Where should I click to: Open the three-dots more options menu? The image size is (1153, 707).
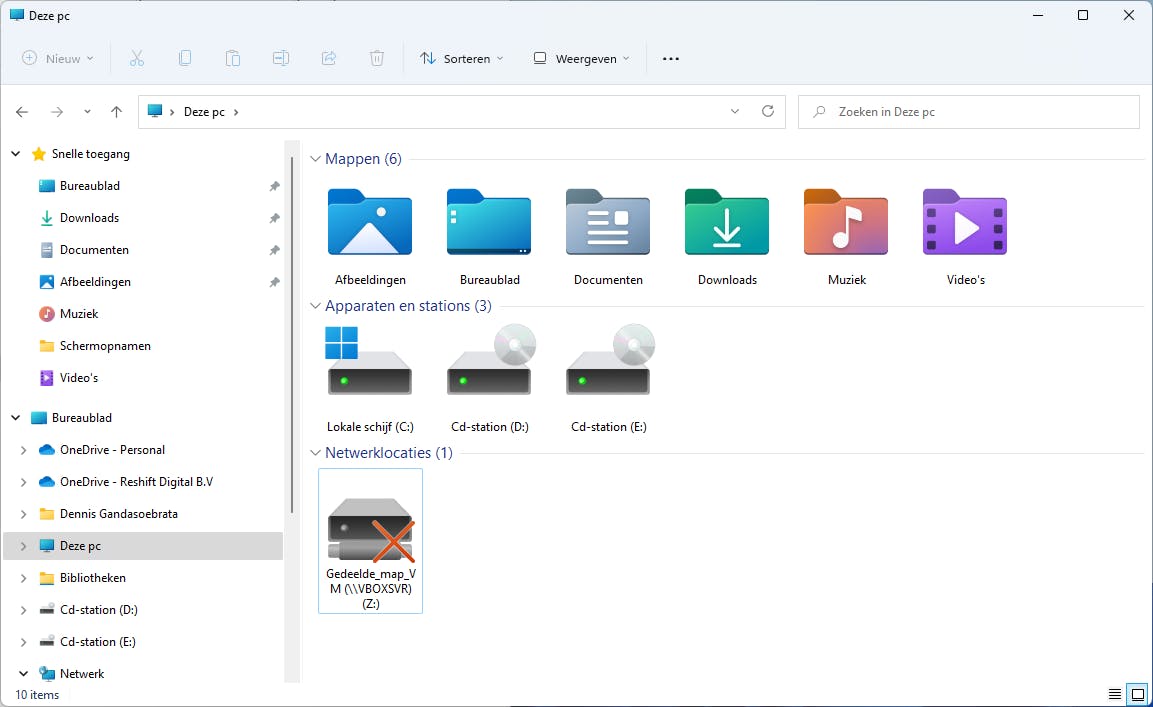pyautogui.click(x=671, y=58)
